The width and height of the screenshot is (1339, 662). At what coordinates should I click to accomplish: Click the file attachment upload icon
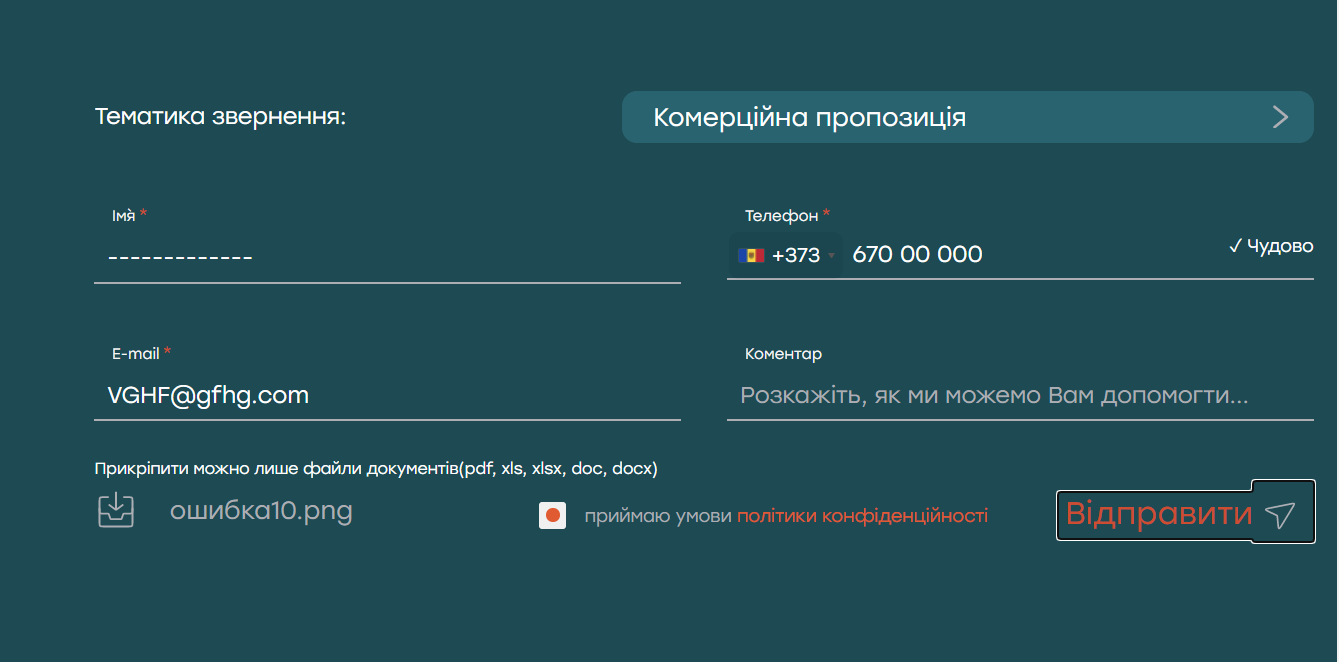pyautogui.click(x=116, y=509)
